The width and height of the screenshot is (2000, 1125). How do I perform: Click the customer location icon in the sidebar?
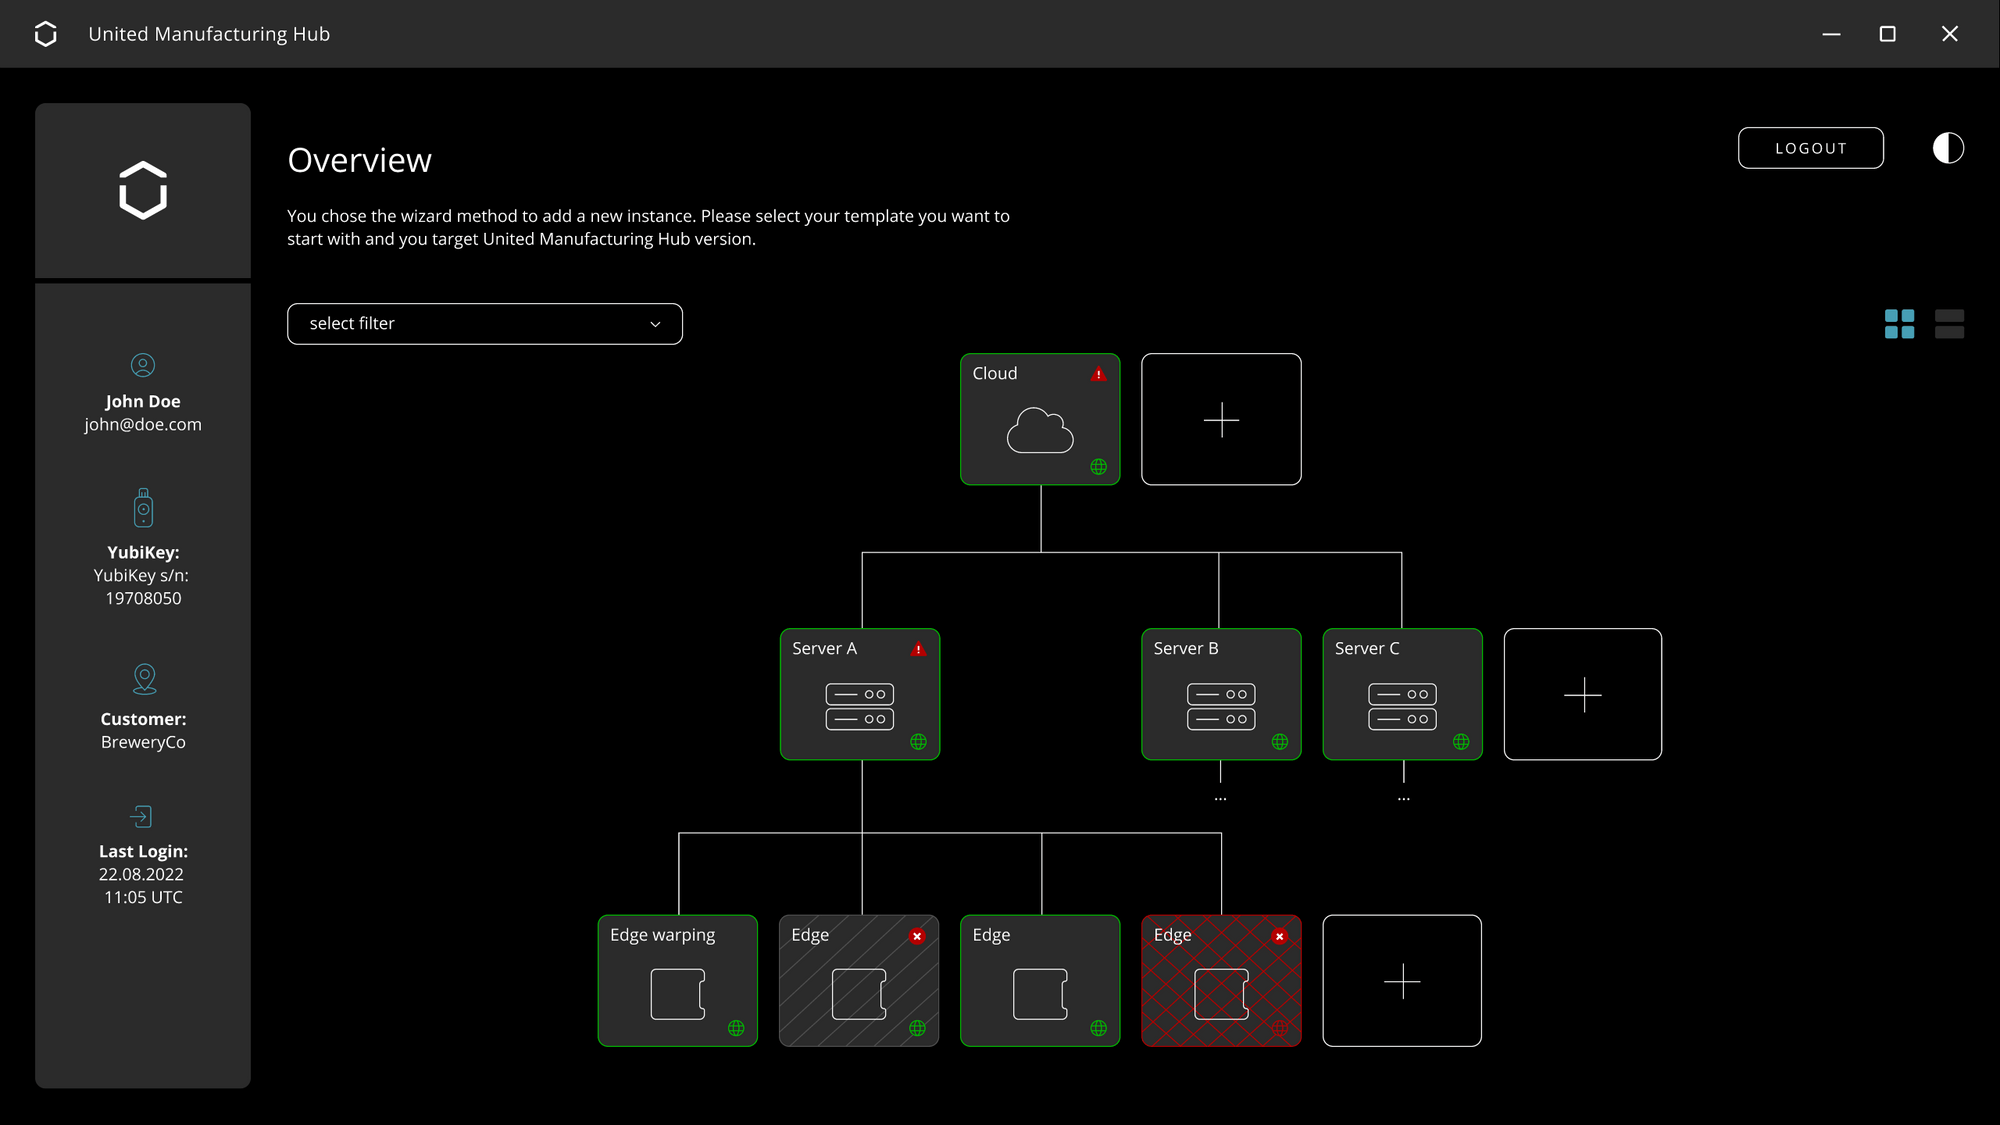click(143, 678)
